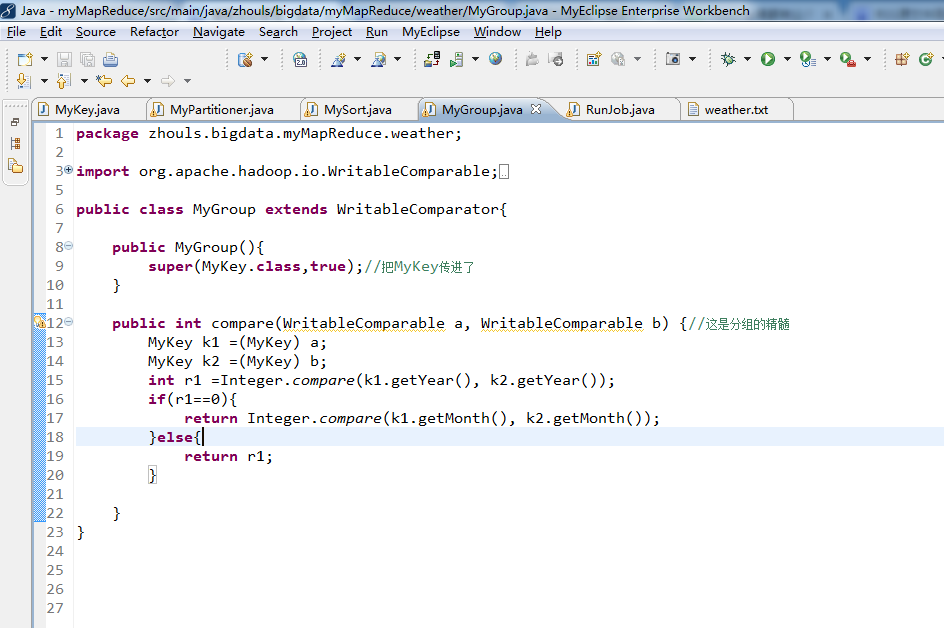Click the New wizard toolbar icon
944x628 pixels.
tap(25, 59)
